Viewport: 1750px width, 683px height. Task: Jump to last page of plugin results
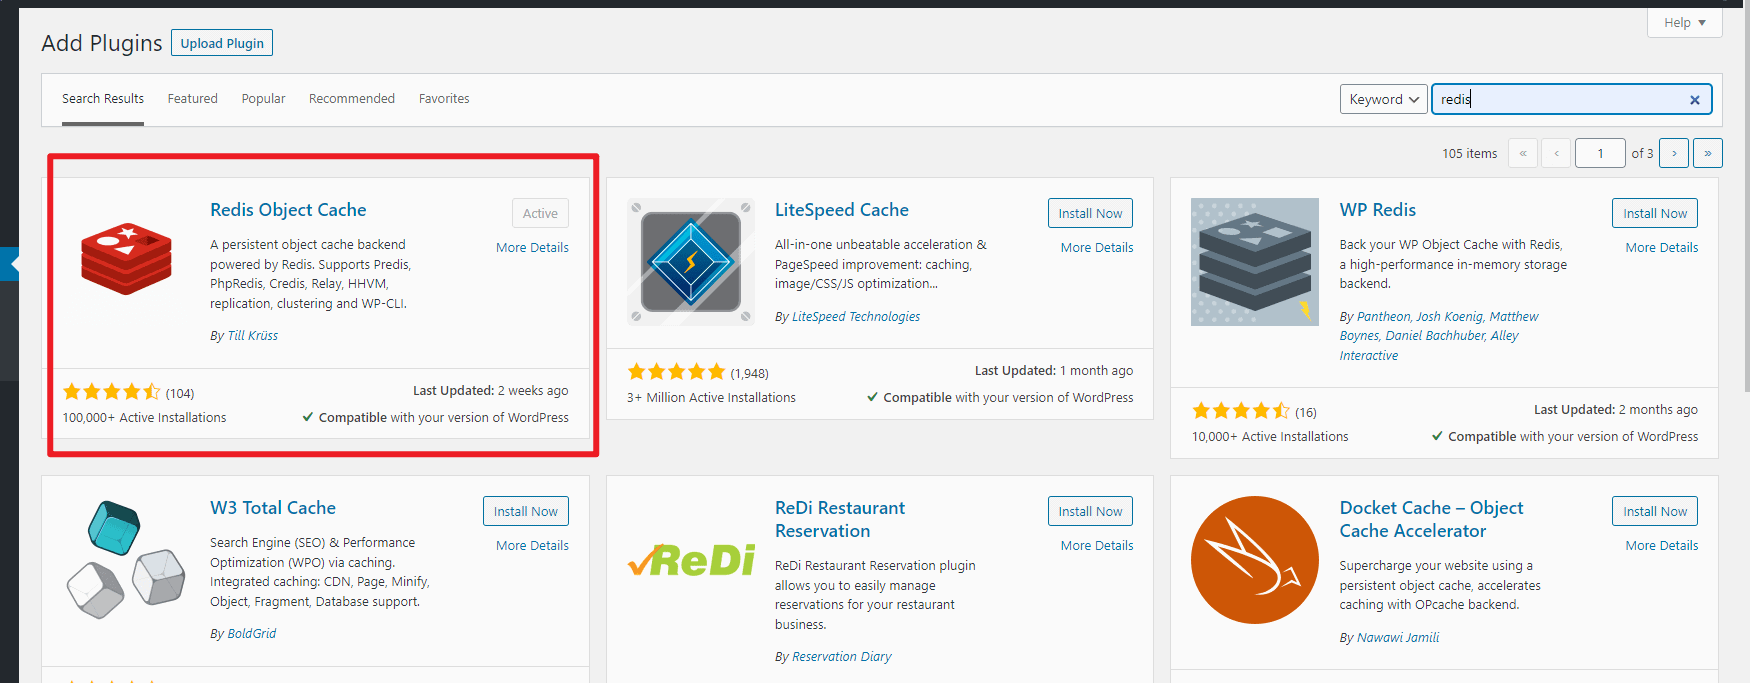click(x=1707, y=153)
